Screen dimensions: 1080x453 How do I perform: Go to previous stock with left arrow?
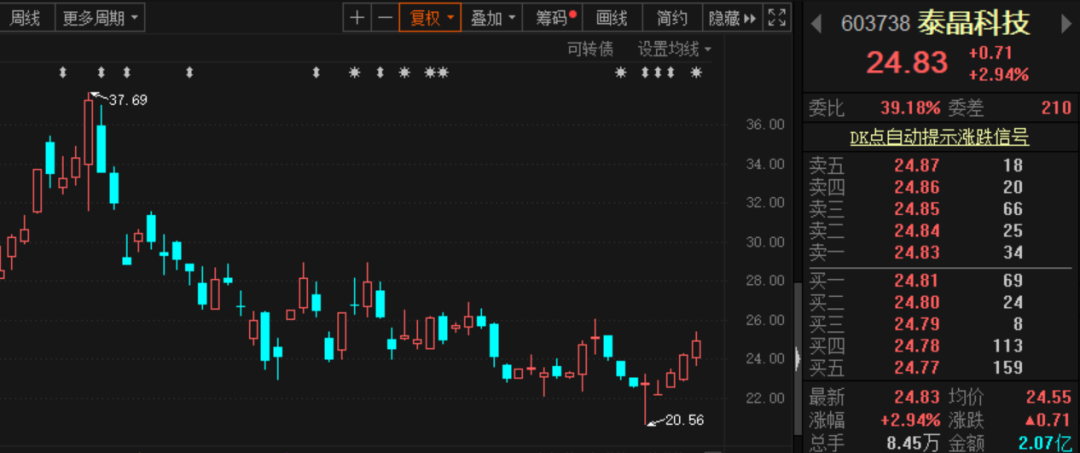(815, 21)
